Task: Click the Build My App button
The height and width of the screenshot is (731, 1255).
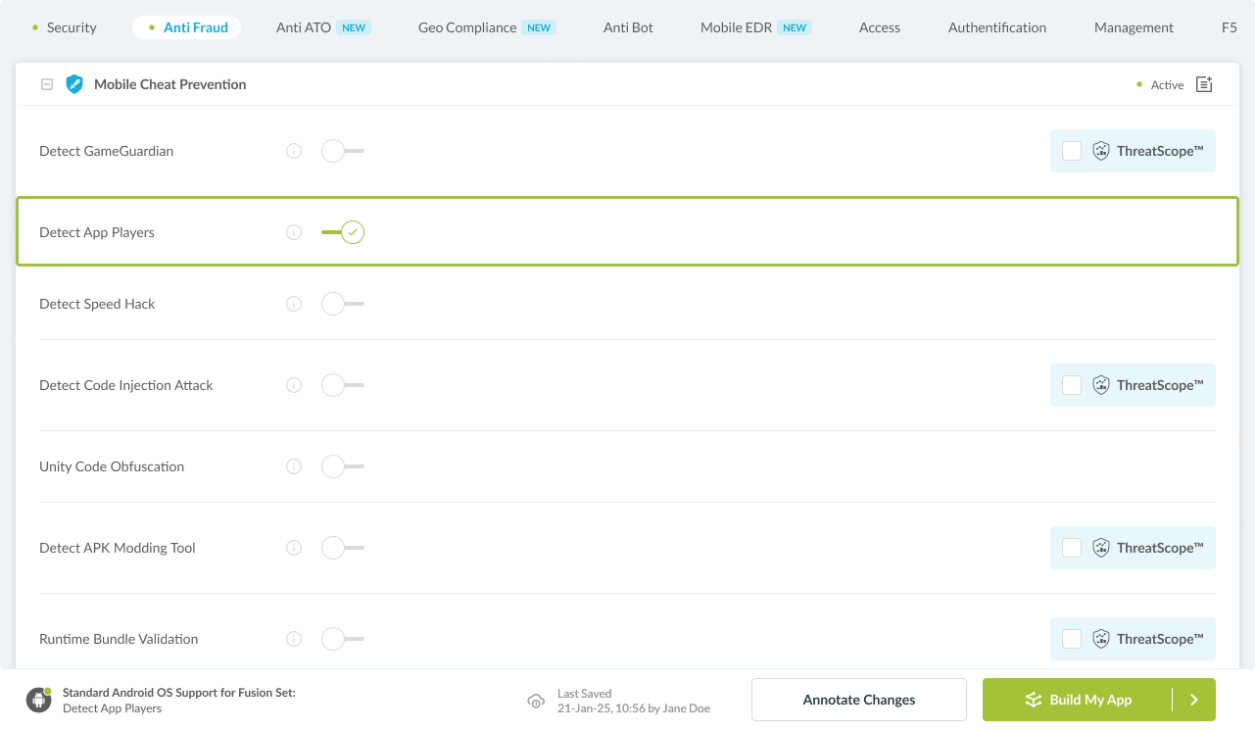Action: [x=1078, y=700]
